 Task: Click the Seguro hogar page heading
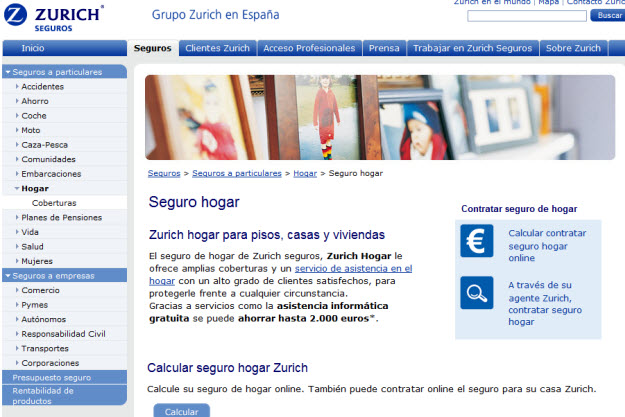tap(194, 202)
